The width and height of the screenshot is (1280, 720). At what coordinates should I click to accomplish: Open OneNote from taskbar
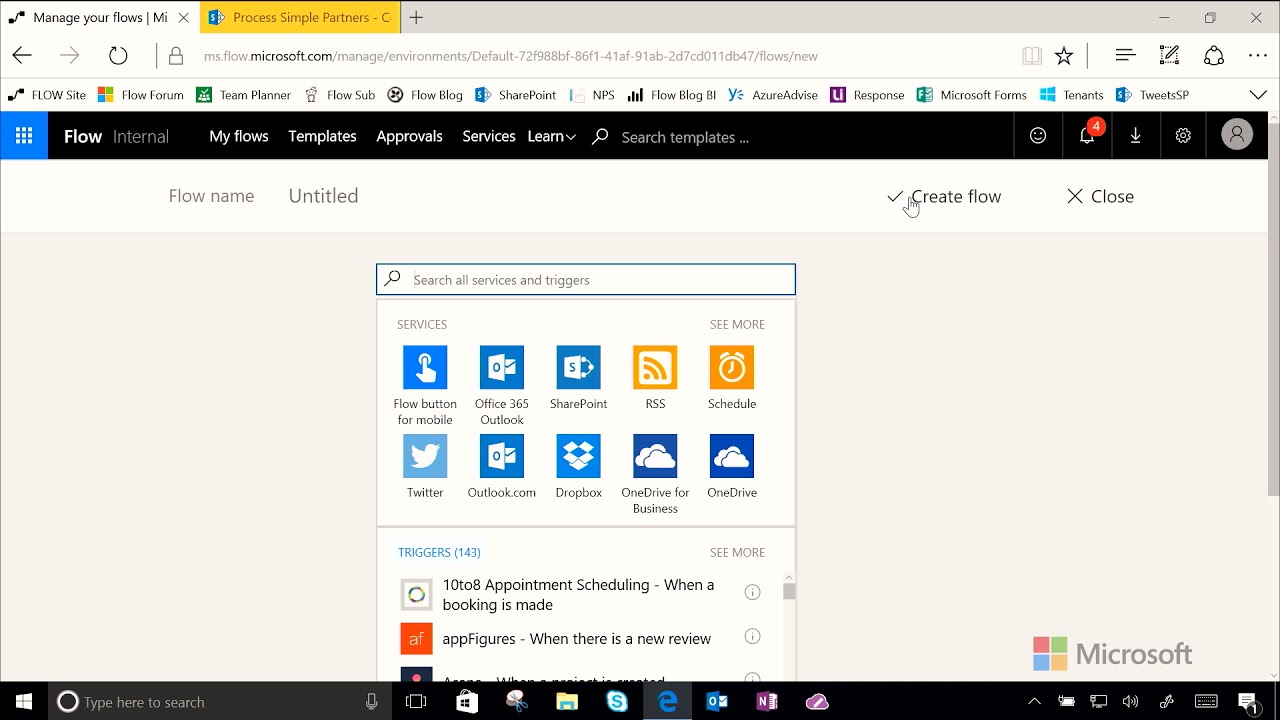767,702
